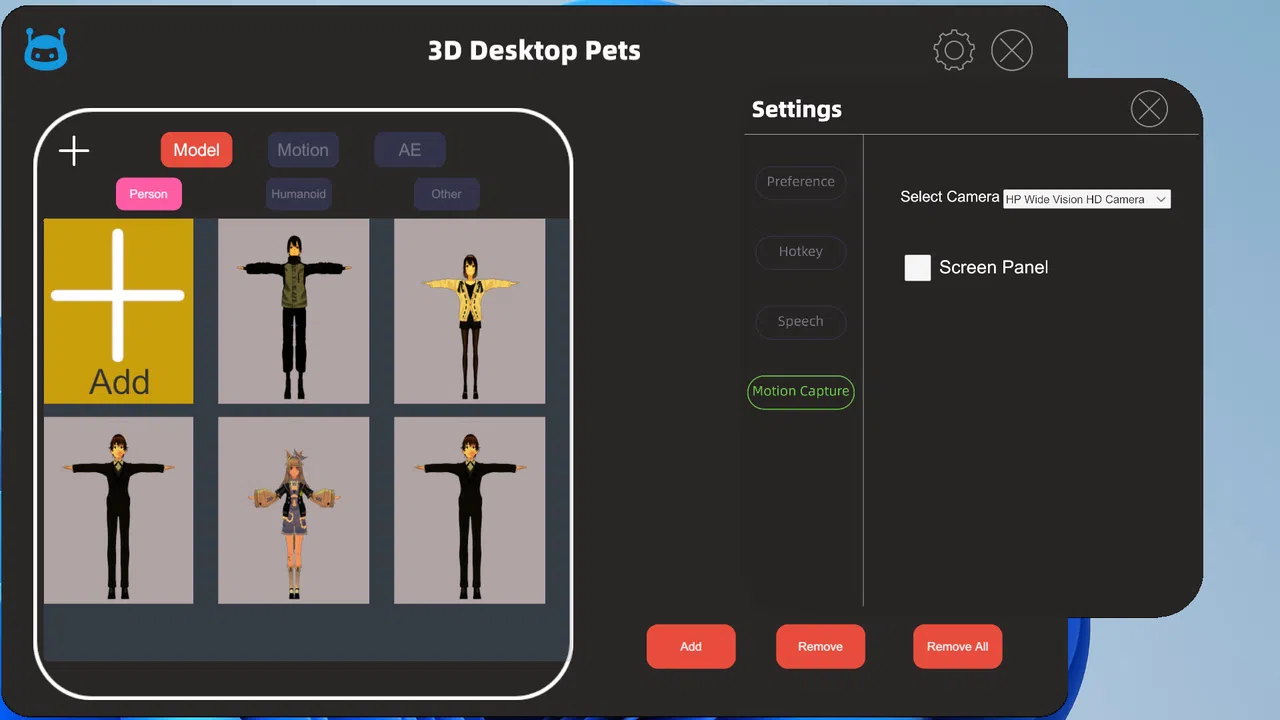Viewport: 1280px width, 720px height.
Task: Select the Other category
Action: point(446,194)
